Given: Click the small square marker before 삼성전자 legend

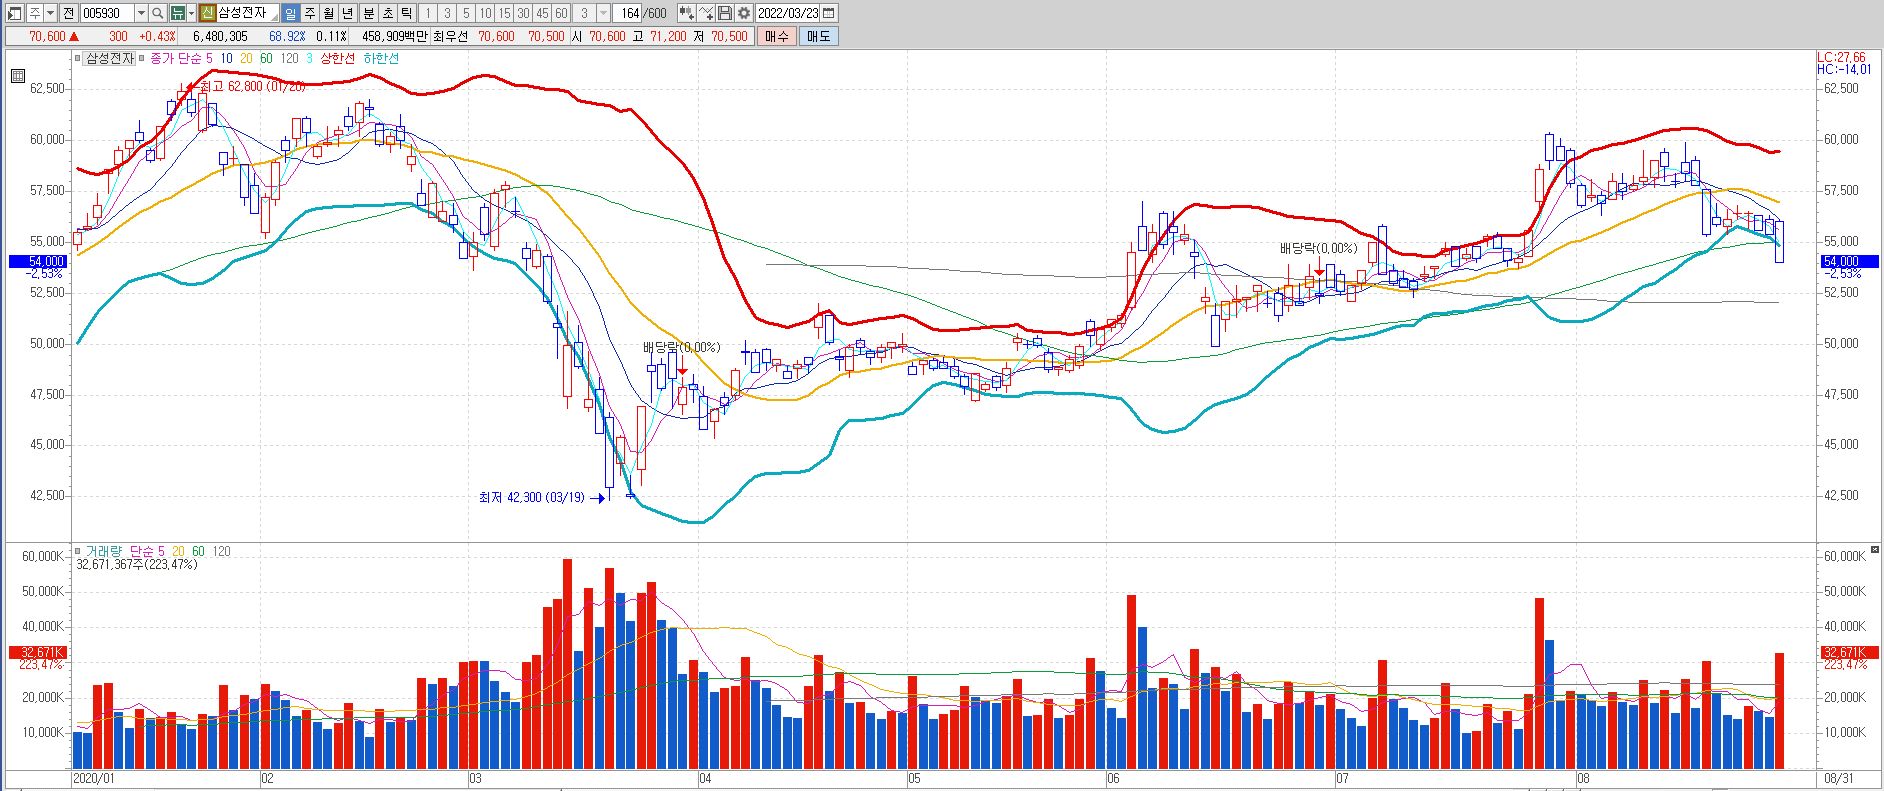Looking at the screenshot, I should click(77, 58).
